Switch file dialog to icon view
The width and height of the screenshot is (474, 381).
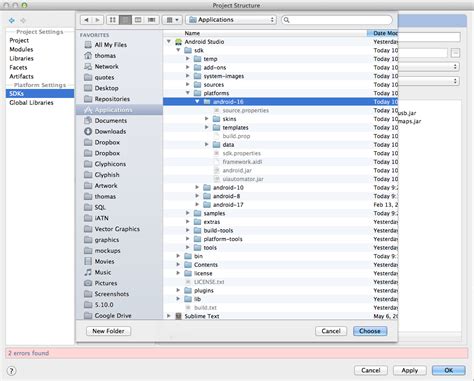point(113,20)
